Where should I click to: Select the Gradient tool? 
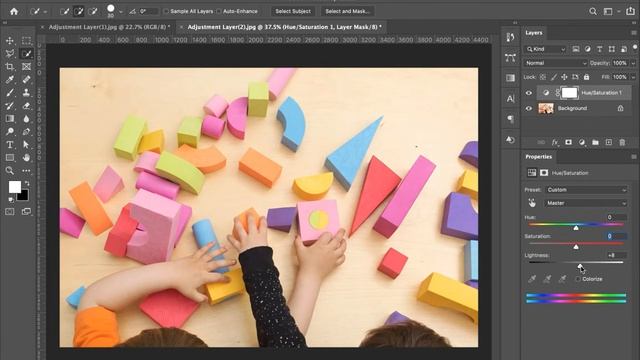(10, 119)
